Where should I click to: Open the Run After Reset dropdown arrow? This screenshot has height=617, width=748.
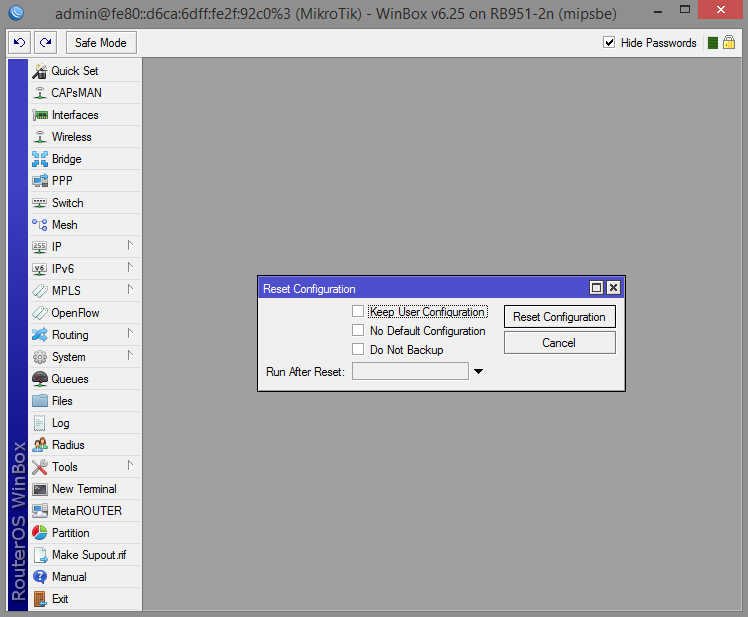point(478,371)
